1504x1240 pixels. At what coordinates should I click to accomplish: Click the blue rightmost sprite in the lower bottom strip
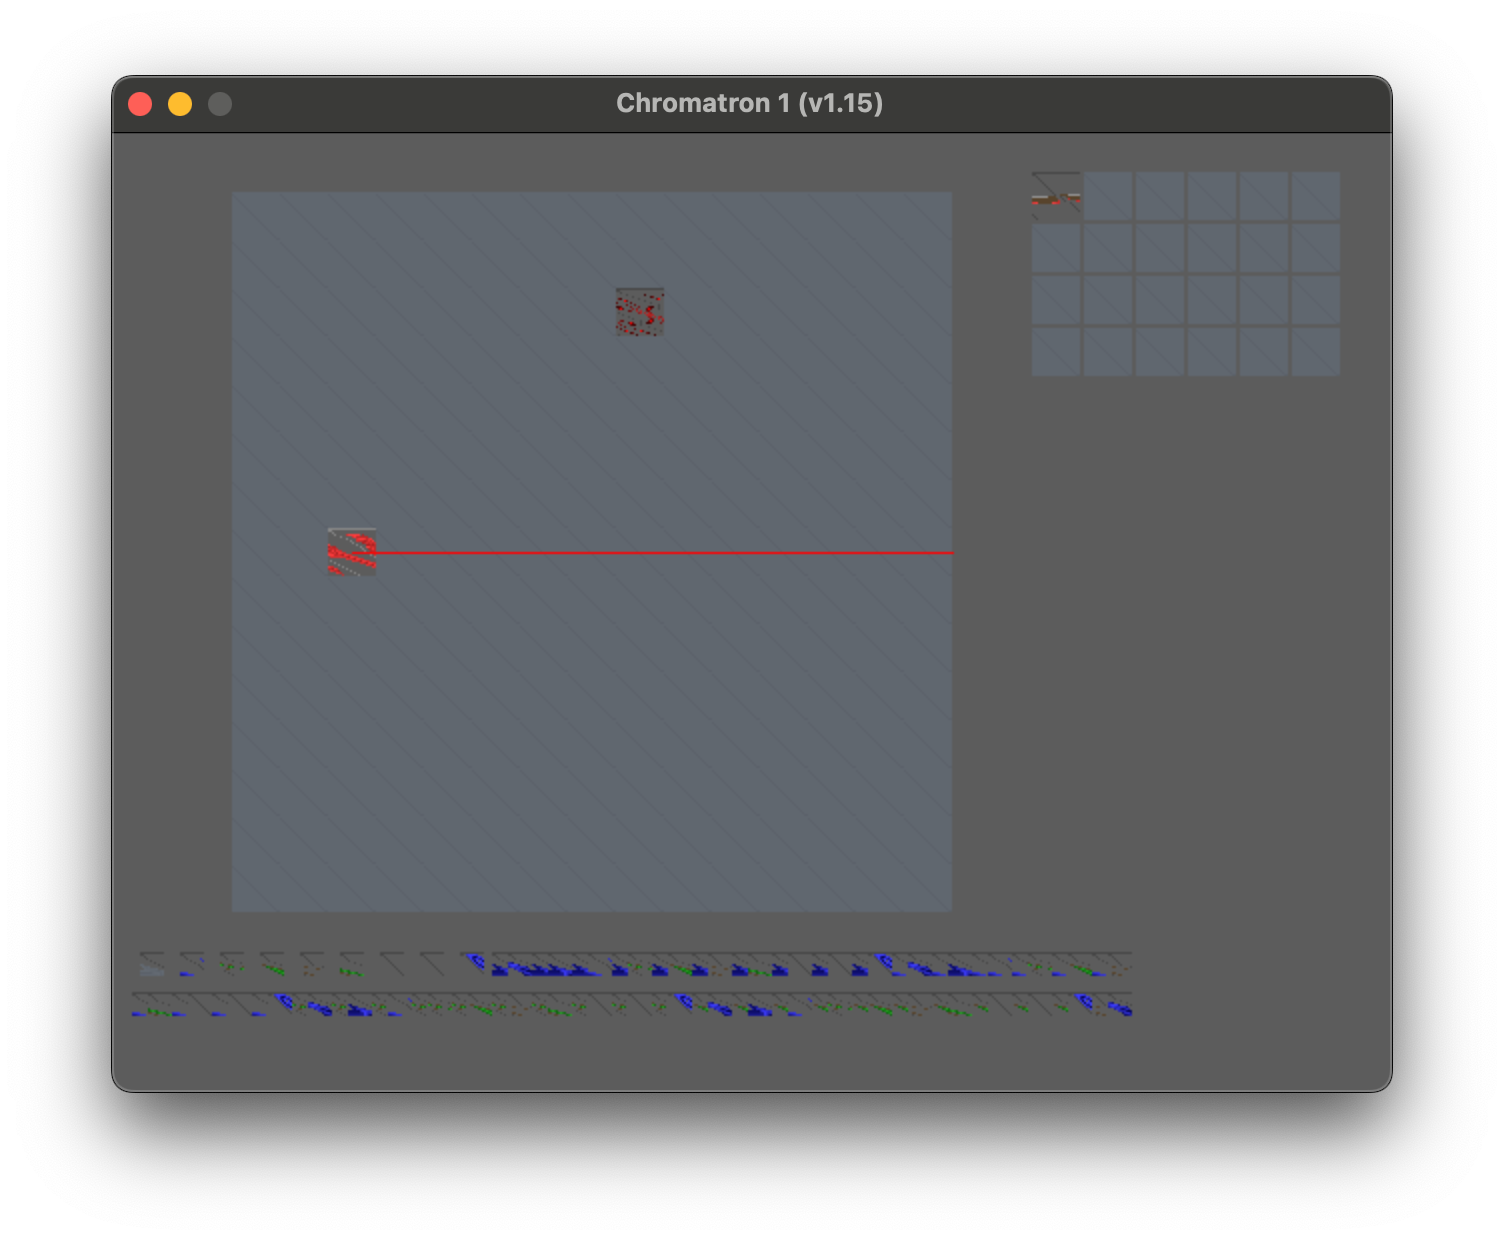coord(1118,1006)
